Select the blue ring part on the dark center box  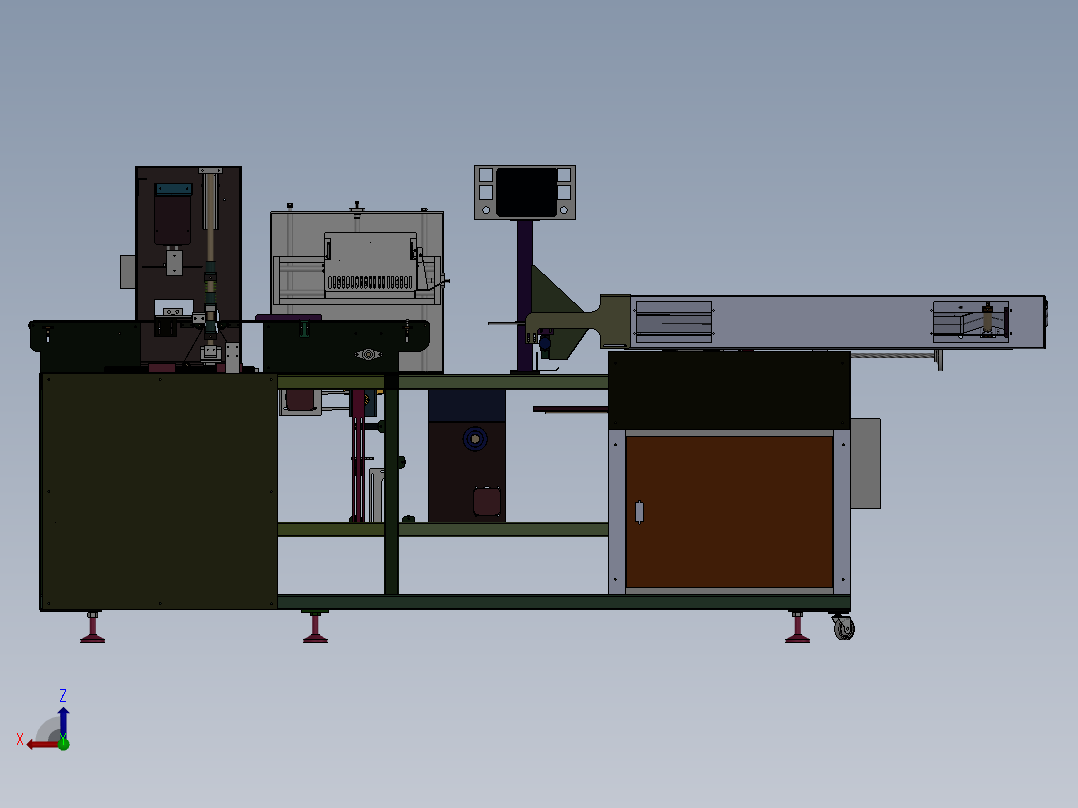point(475,439)
